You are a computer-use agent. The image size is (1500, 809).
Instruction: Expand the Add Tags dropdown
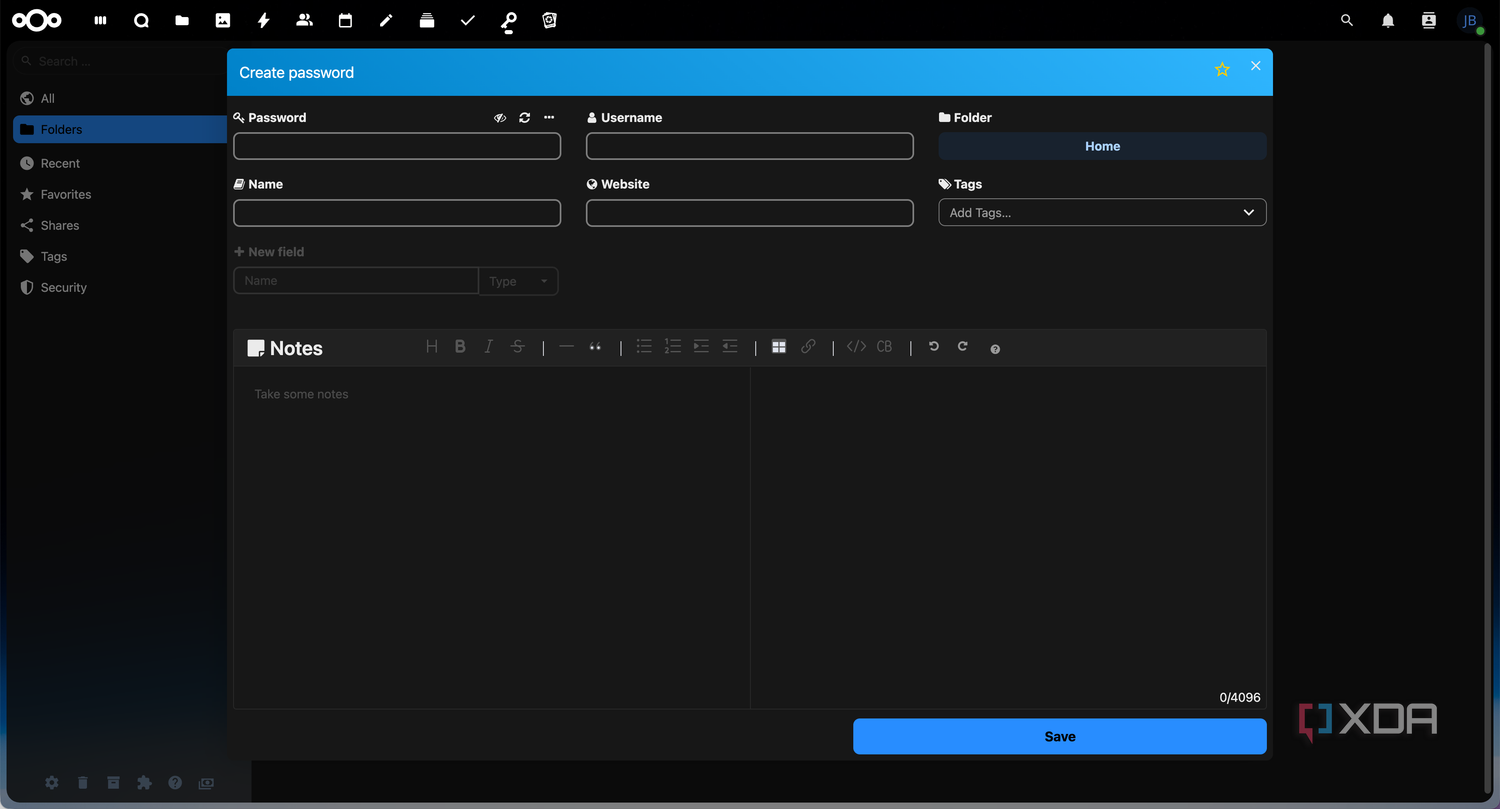click(1102, 213)
